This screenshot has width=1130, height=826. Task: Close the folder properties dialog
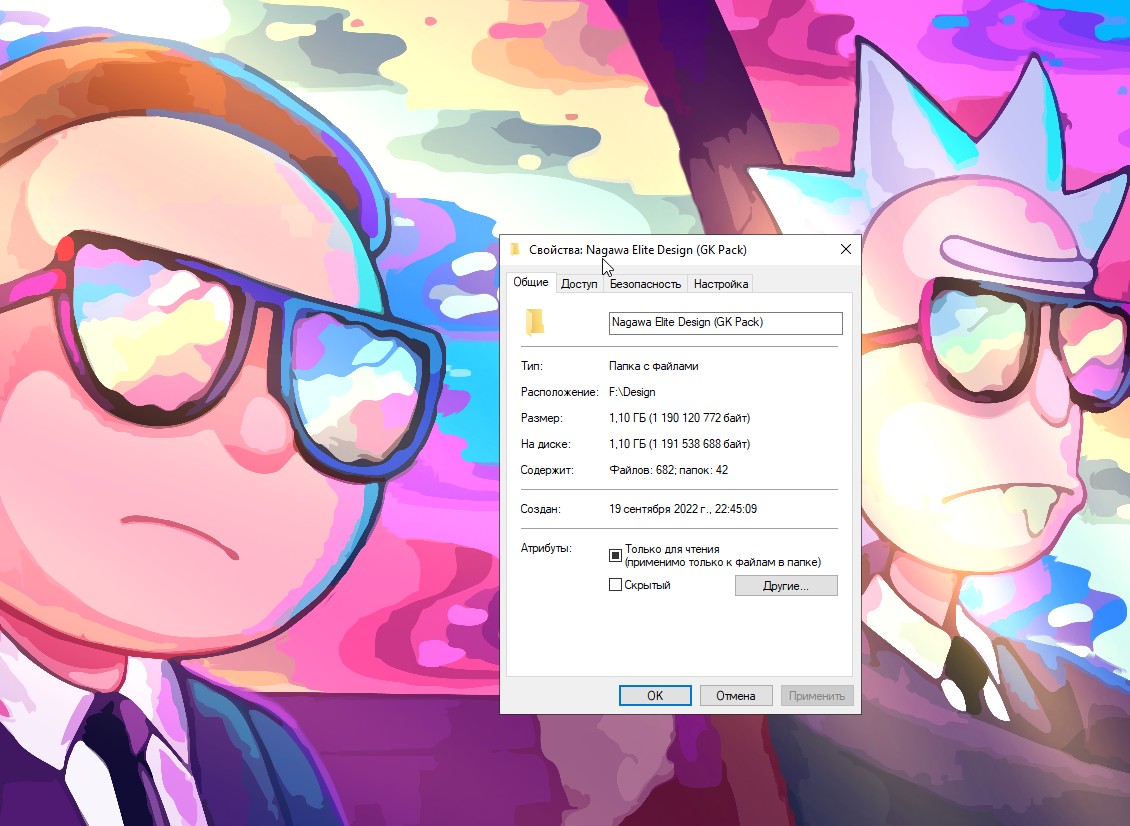point(845,249)
